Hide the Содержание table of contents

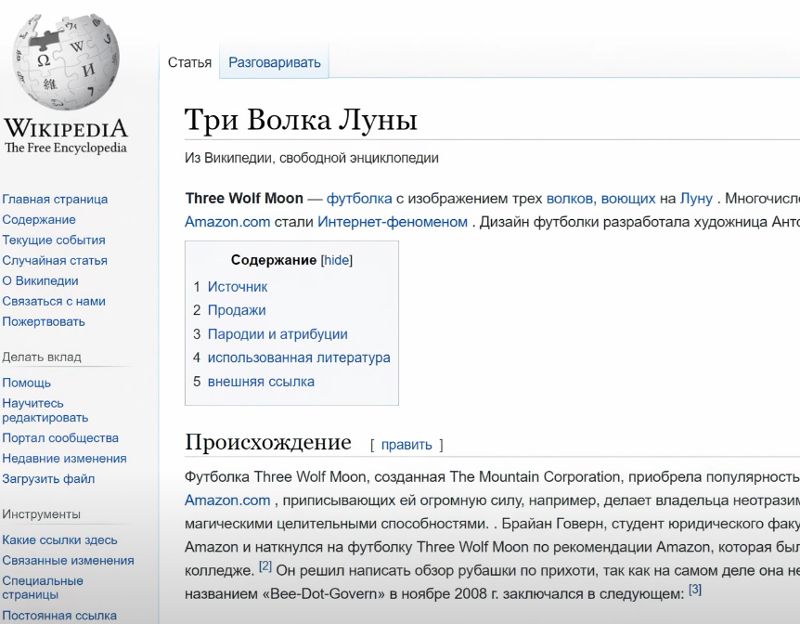coord(336,260)
